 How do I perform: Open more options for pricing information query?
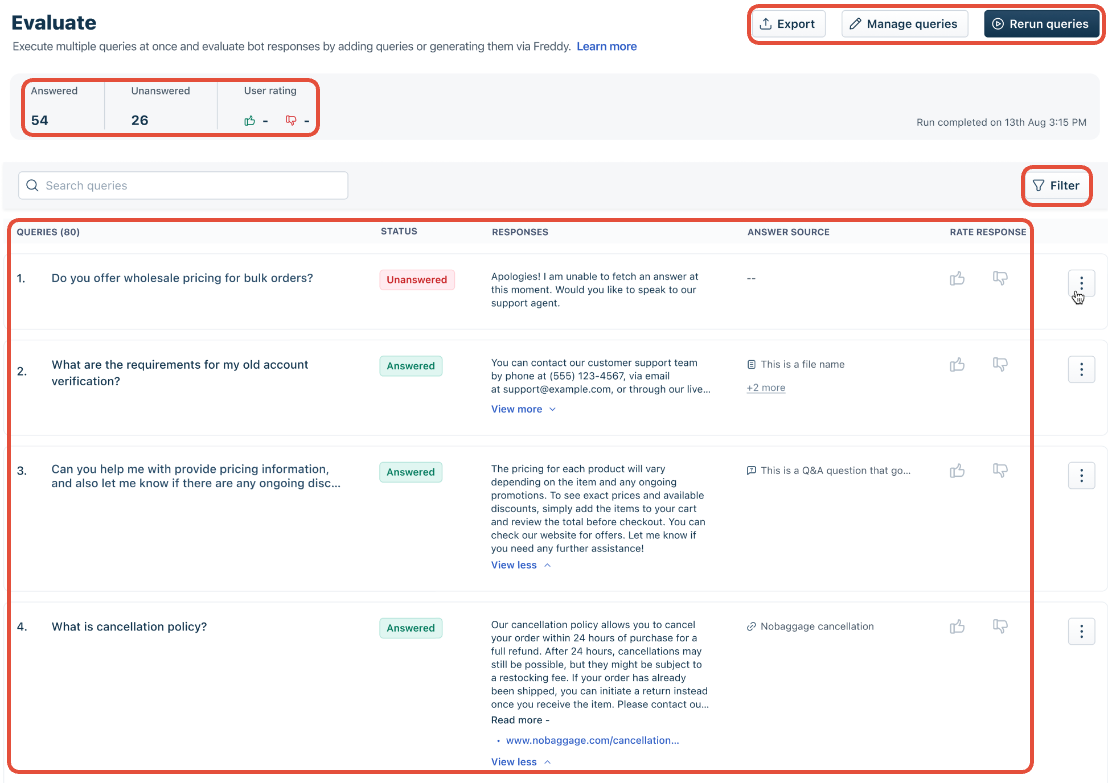pyautogui.click(x=1081, y=476)
